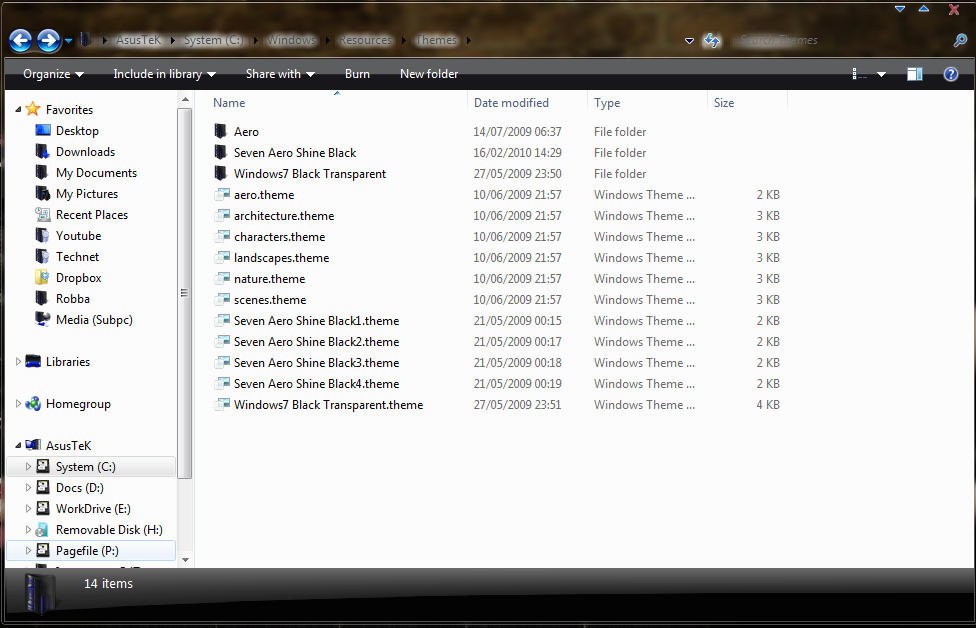Open Technet favorite link
The image size is (976, 628).
77,257
